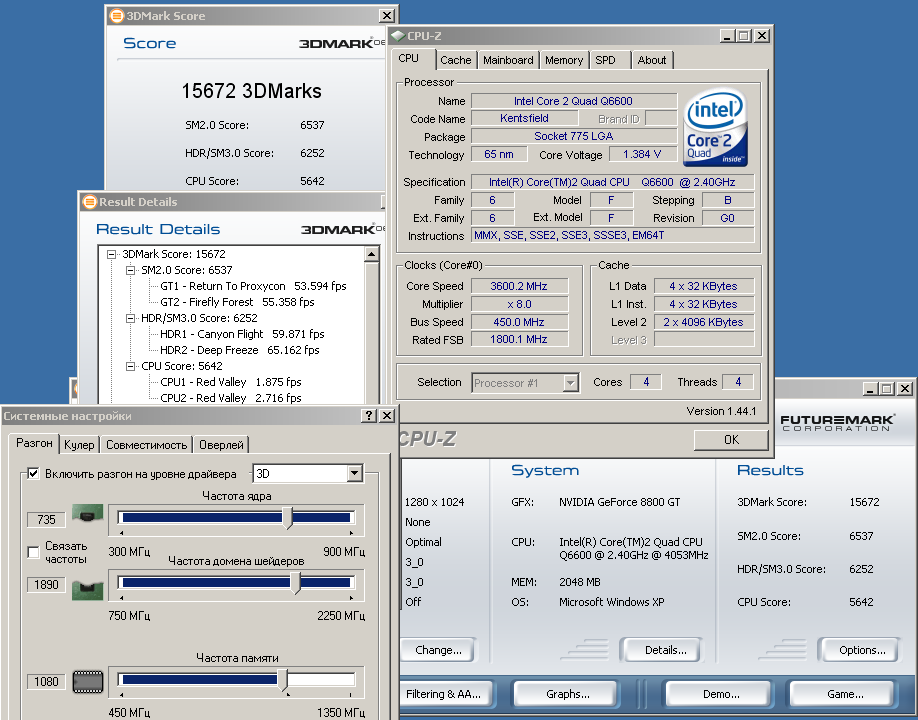The height and width of the screenshot is (720, 918).
Task: Open the SPD tab
Action: tap(605, 60)
